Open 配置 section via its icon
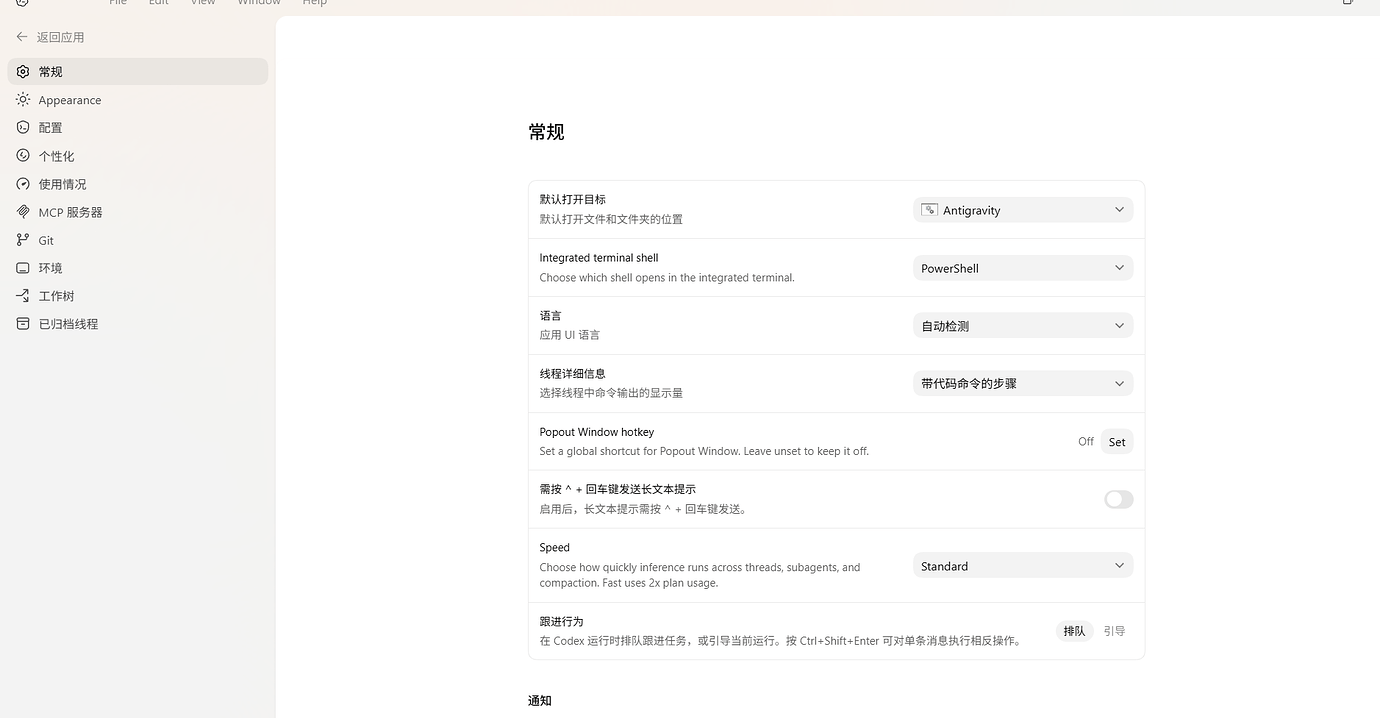1380x718 pixels. pyautogui.click(x=23, y=128)
